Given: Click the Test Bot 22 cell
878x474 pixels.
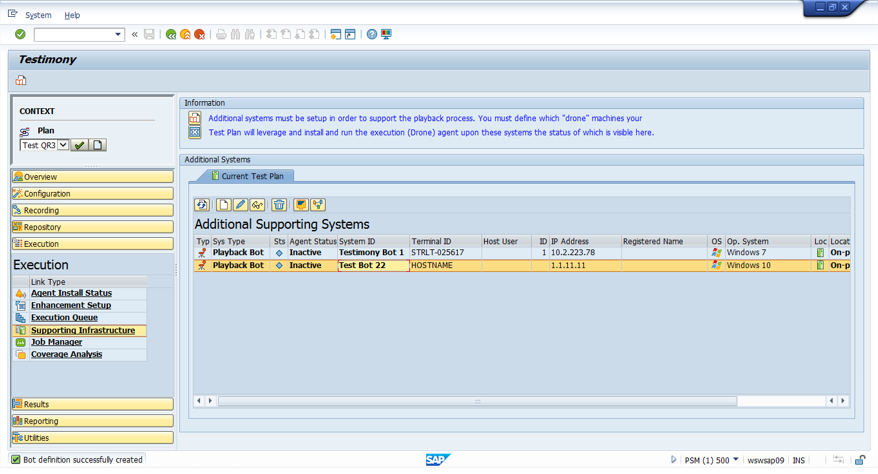Looking at the screenshot, I should pyautogui.click(x=373, y=265).
